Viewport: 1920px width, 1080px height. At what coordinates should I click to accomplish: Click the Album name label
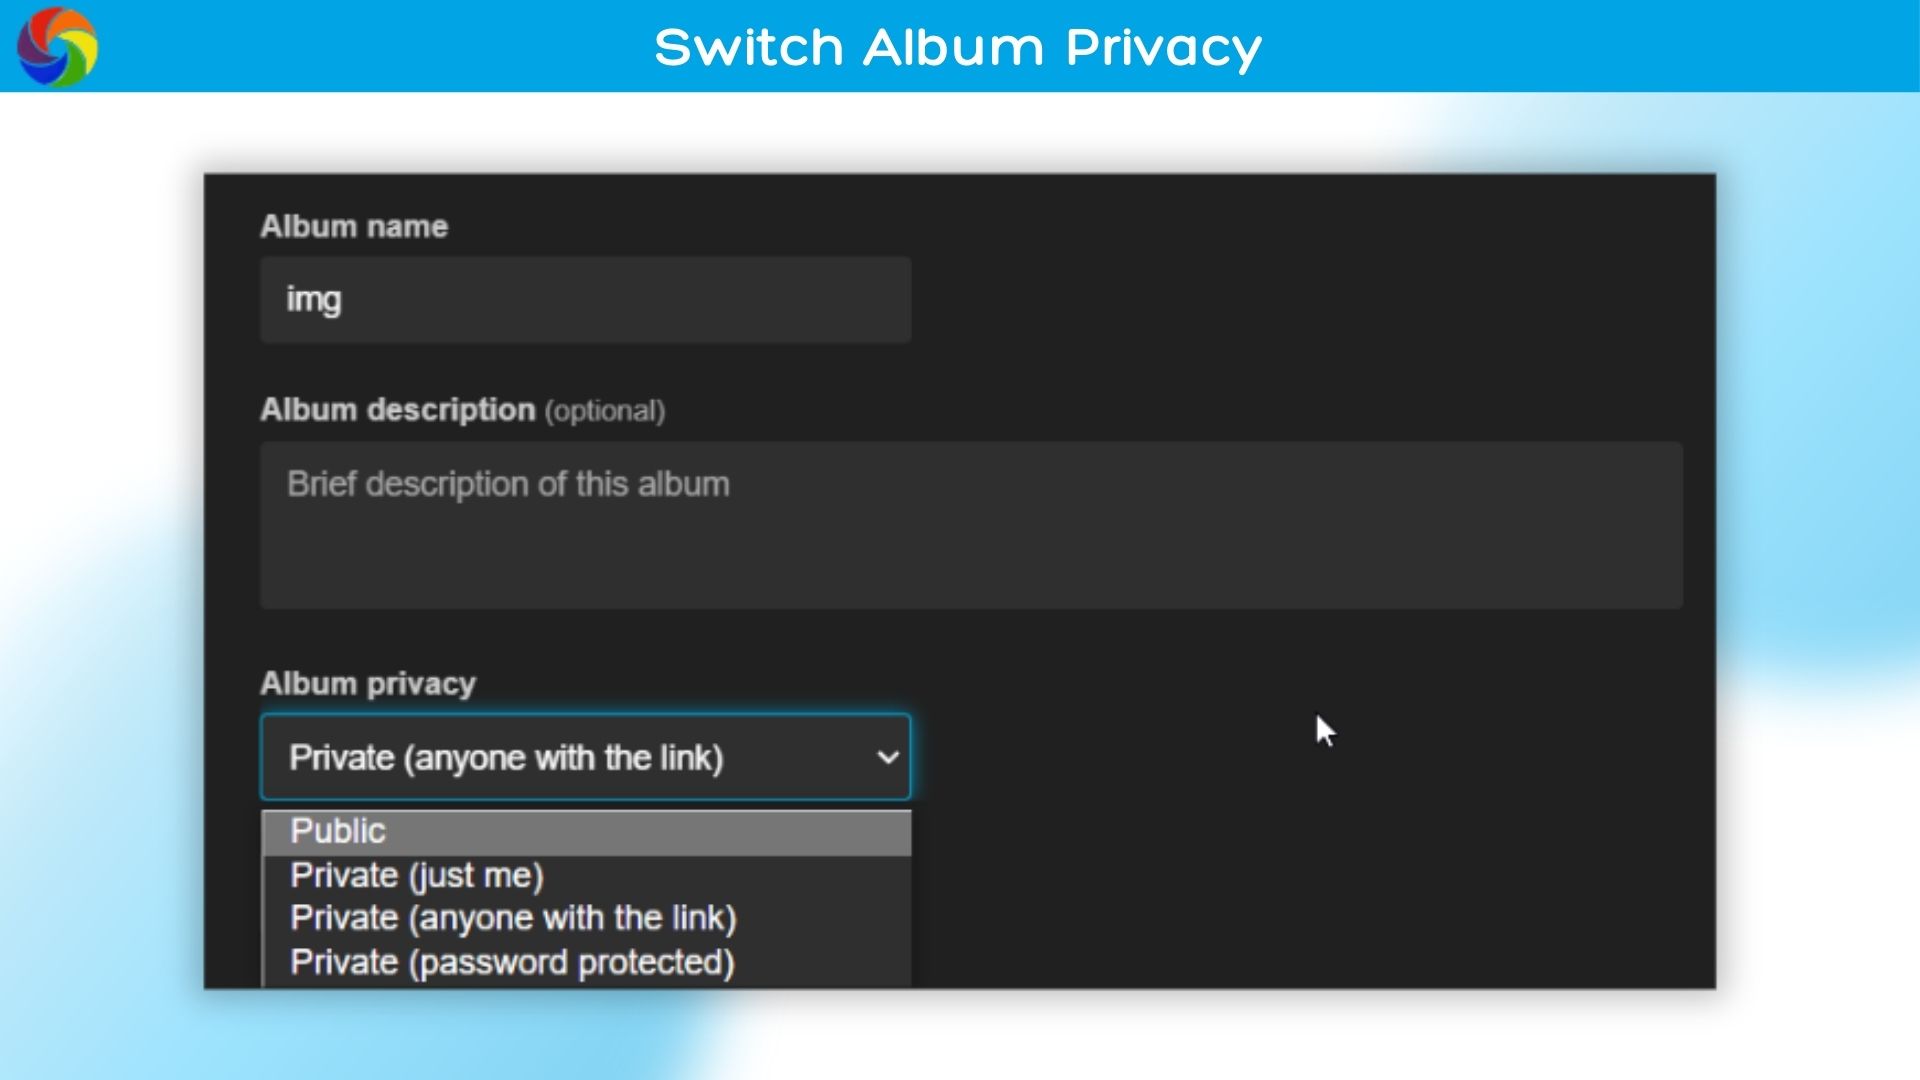click(x=354, y=227)
